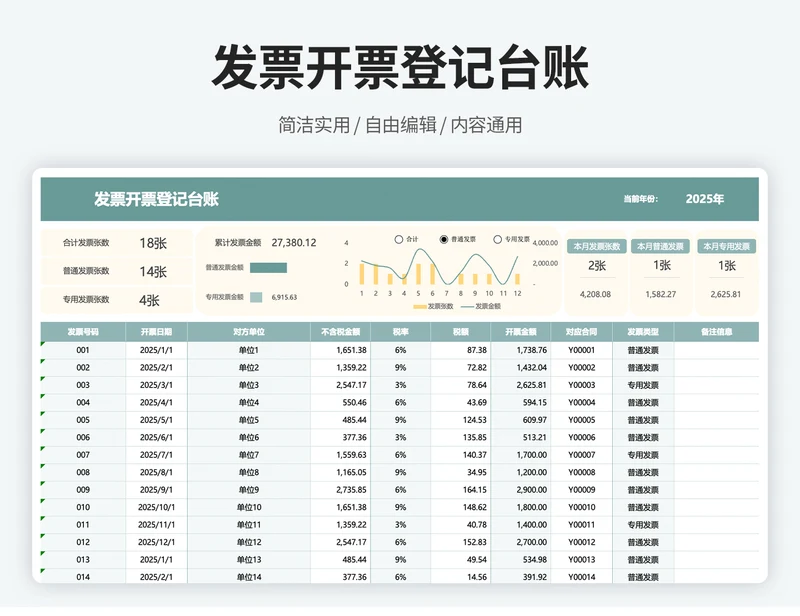Click 普通发票 type in row 001

(643, 350)
